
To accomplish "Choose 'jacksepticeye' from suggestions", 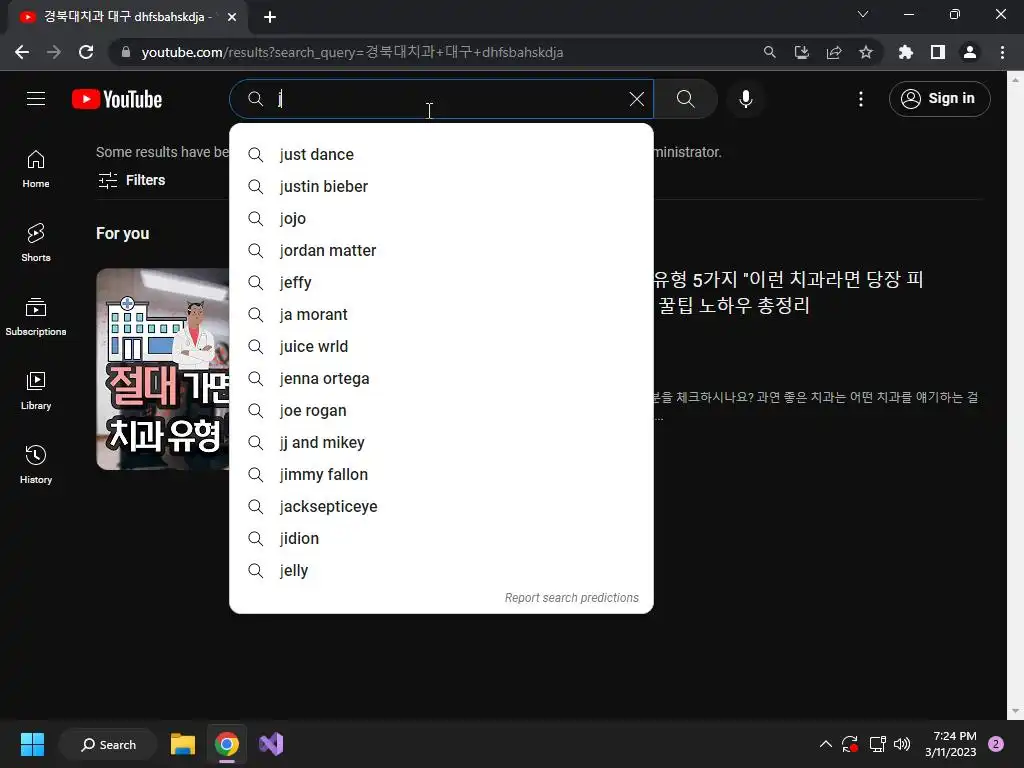I will point(441,507).
